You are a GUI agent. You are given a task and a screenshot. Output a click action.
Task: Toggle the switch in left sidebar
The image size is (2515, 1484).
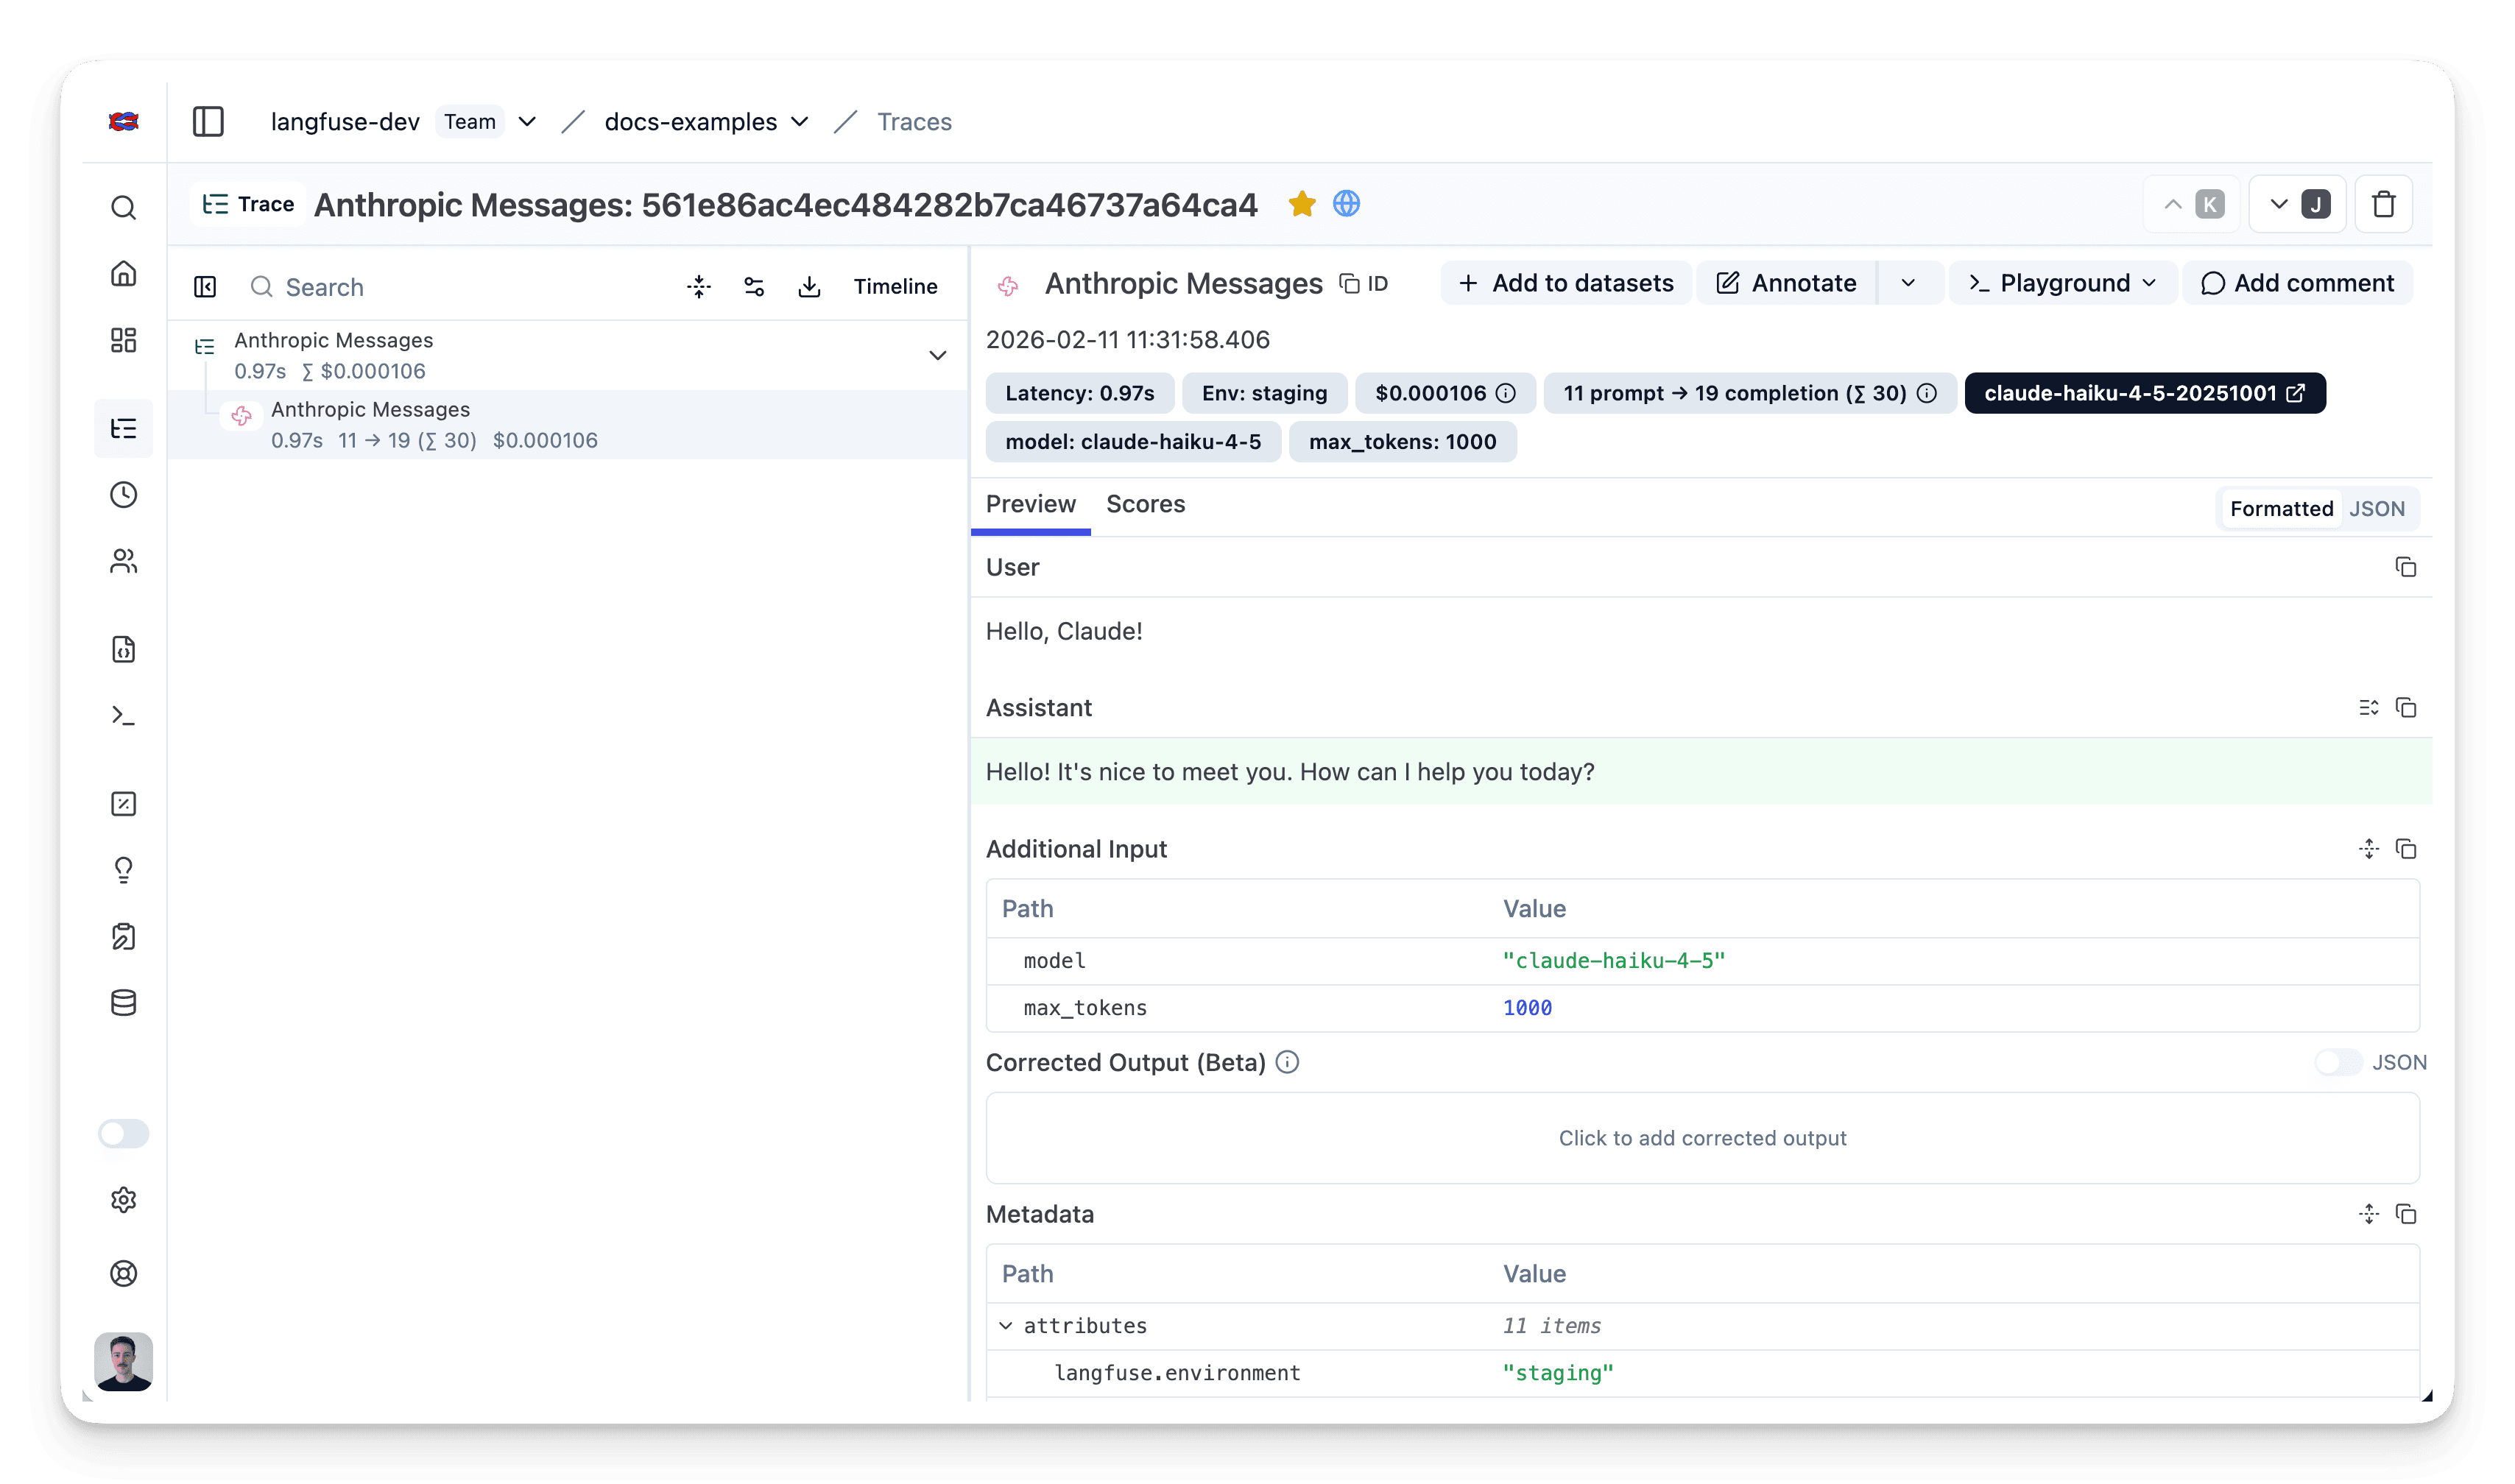point(123,1133)
